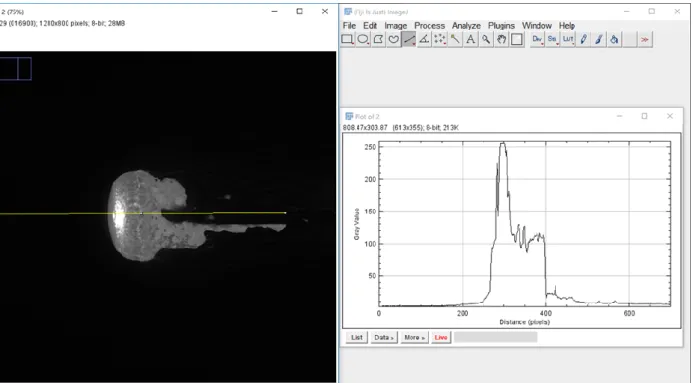Click the Color picker tool
Screen dimensions: 693x383
point(516,39)
